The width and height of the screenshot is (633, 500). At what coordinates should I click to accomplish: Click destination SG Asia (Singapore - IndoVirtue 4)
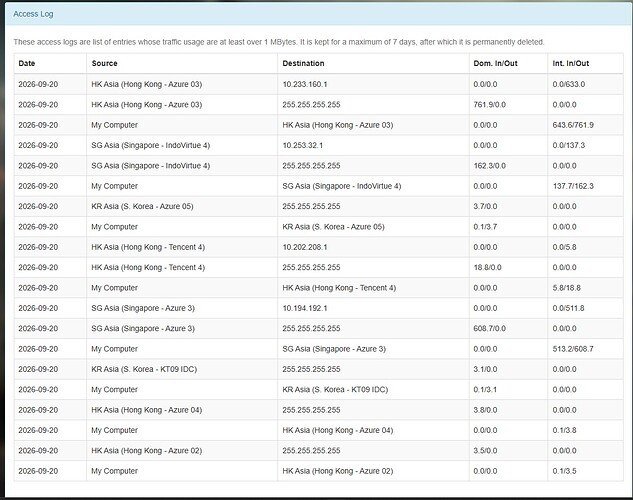click(342, 186)
